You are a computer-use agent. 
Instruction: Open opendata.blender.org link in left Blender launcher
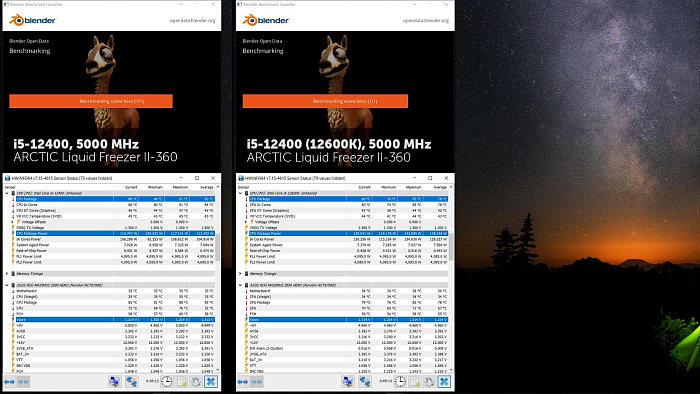pos(192,21)
